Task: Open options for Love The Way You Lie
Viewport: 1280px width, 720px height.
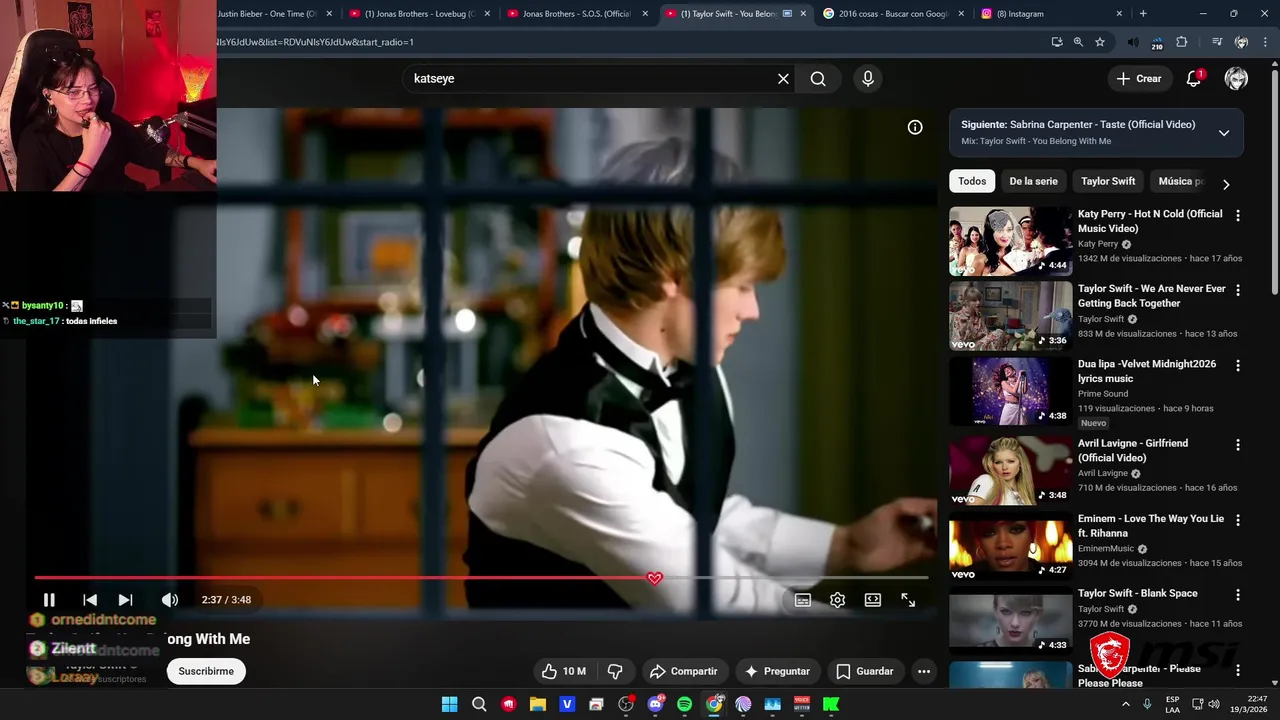Action: point(1238,520)
